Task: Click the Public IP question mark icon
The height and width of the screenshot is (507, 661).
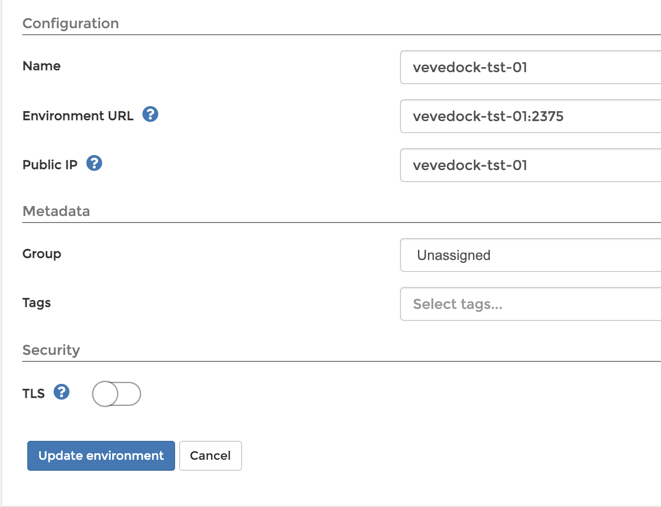Action: point(94,163)
